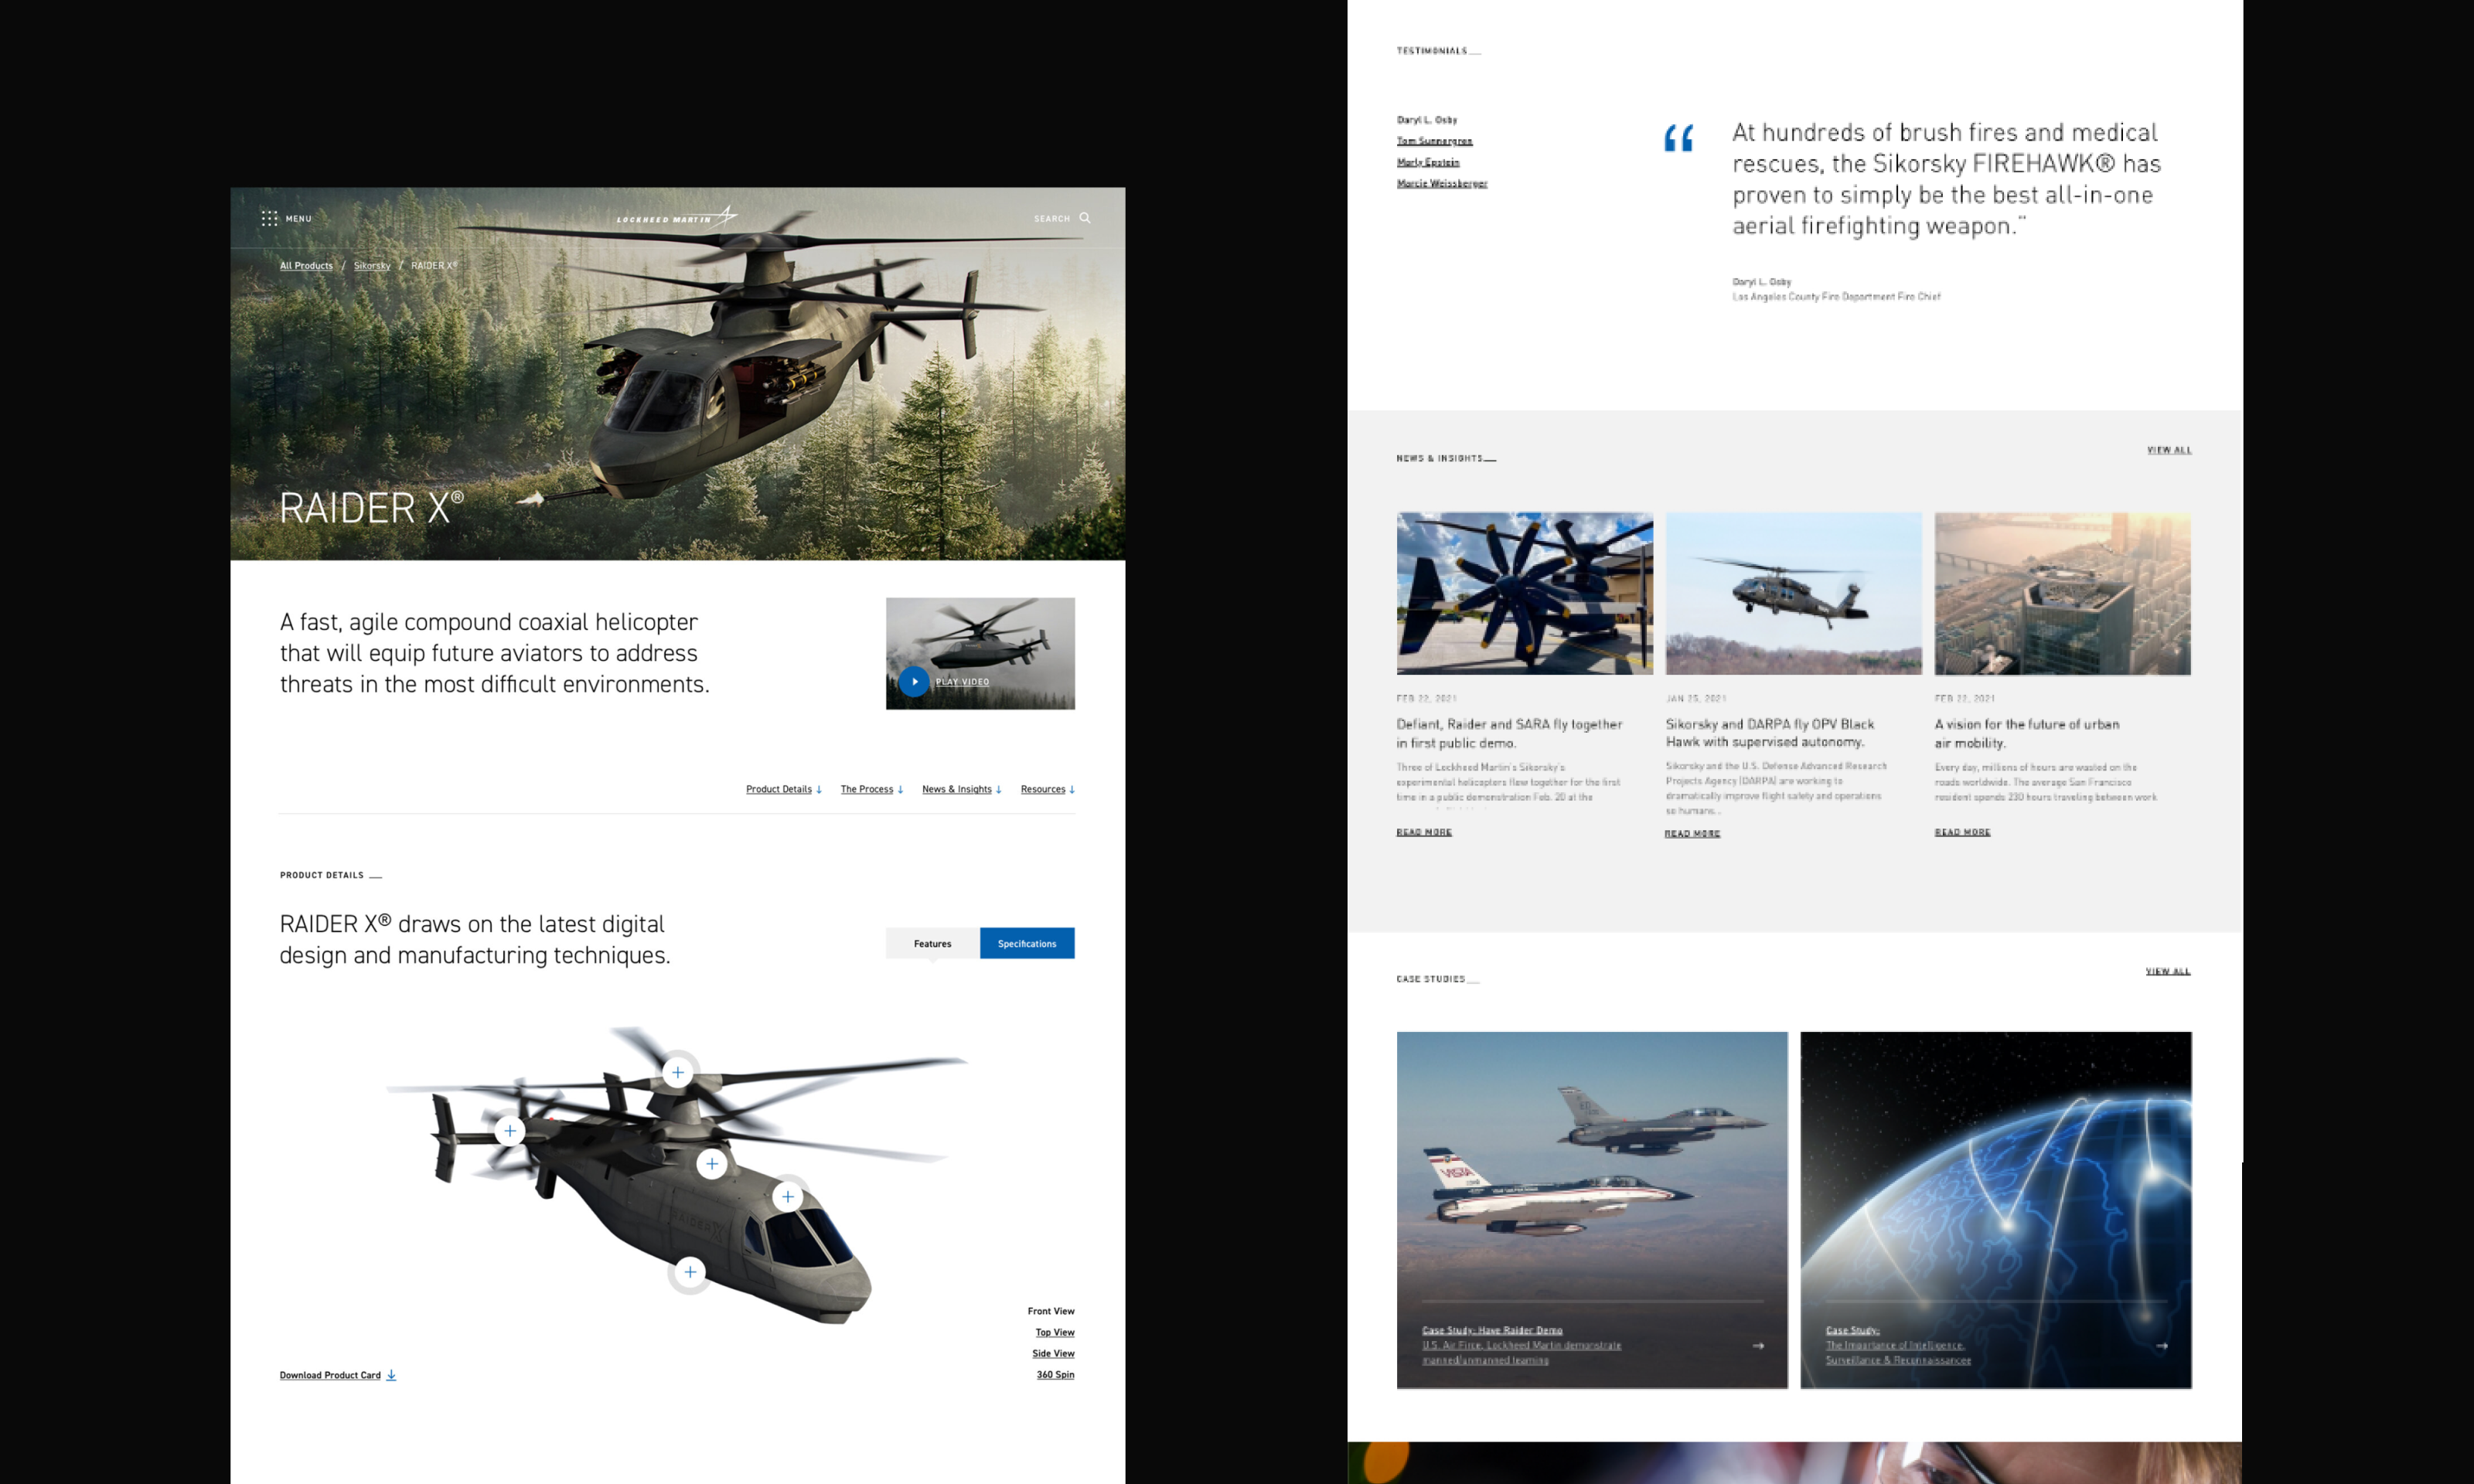Click View All in Case Studies
The height and width of the screenshot is (1484, 2474).
(x=2168, y=971)
